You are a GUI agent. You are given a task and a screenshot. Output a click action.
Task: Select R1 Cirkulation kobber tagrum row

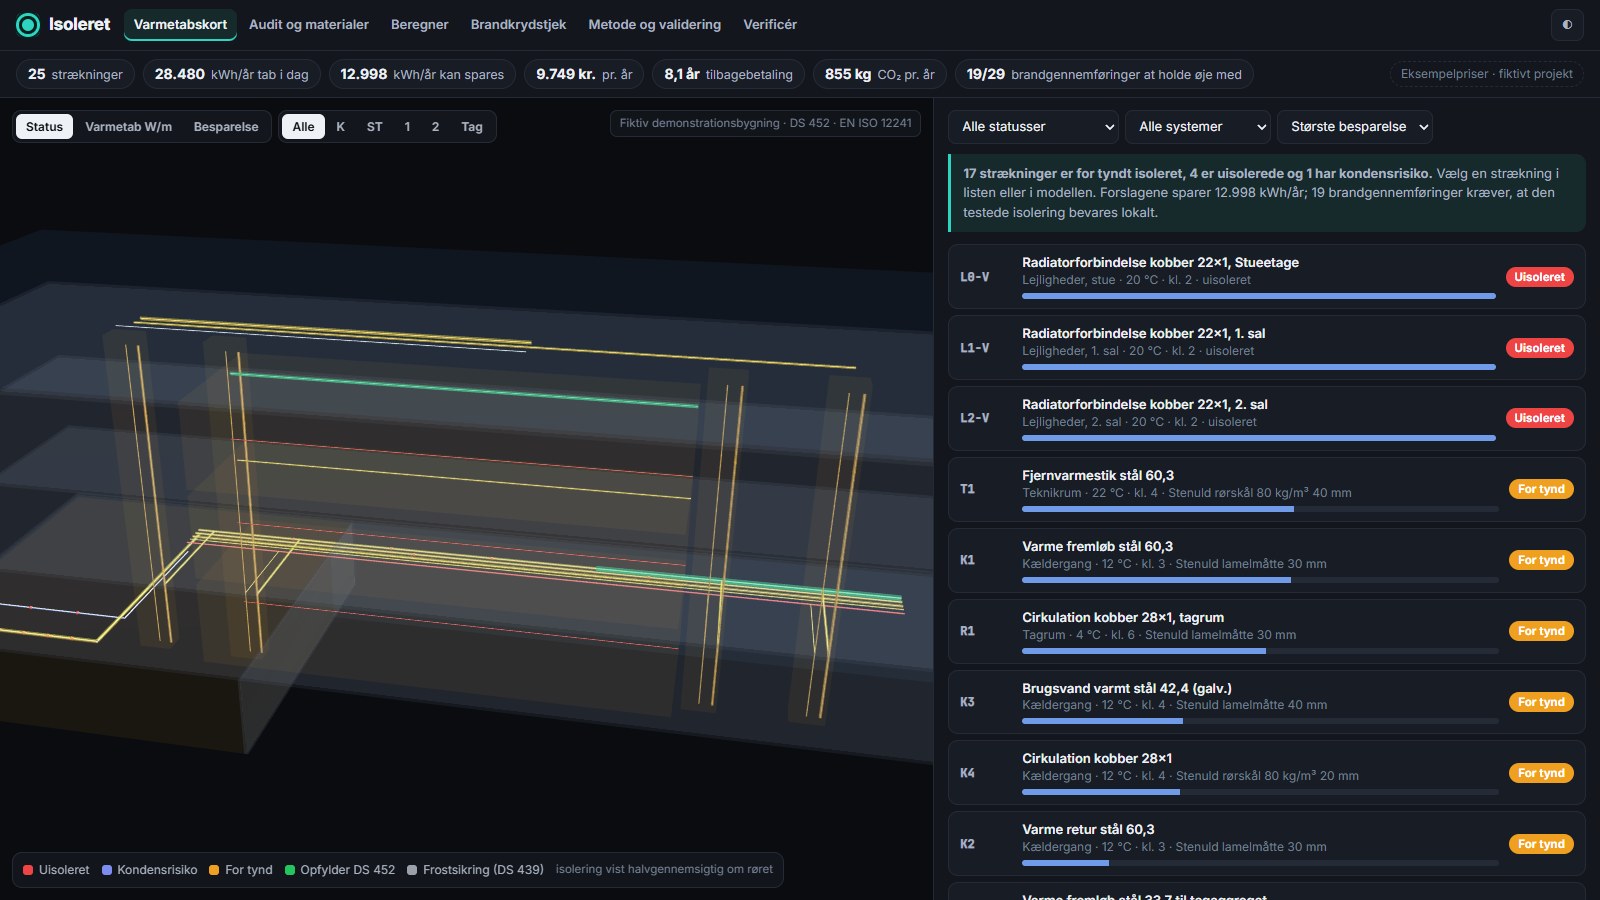pyautogui.click(x=1266, y=632)
